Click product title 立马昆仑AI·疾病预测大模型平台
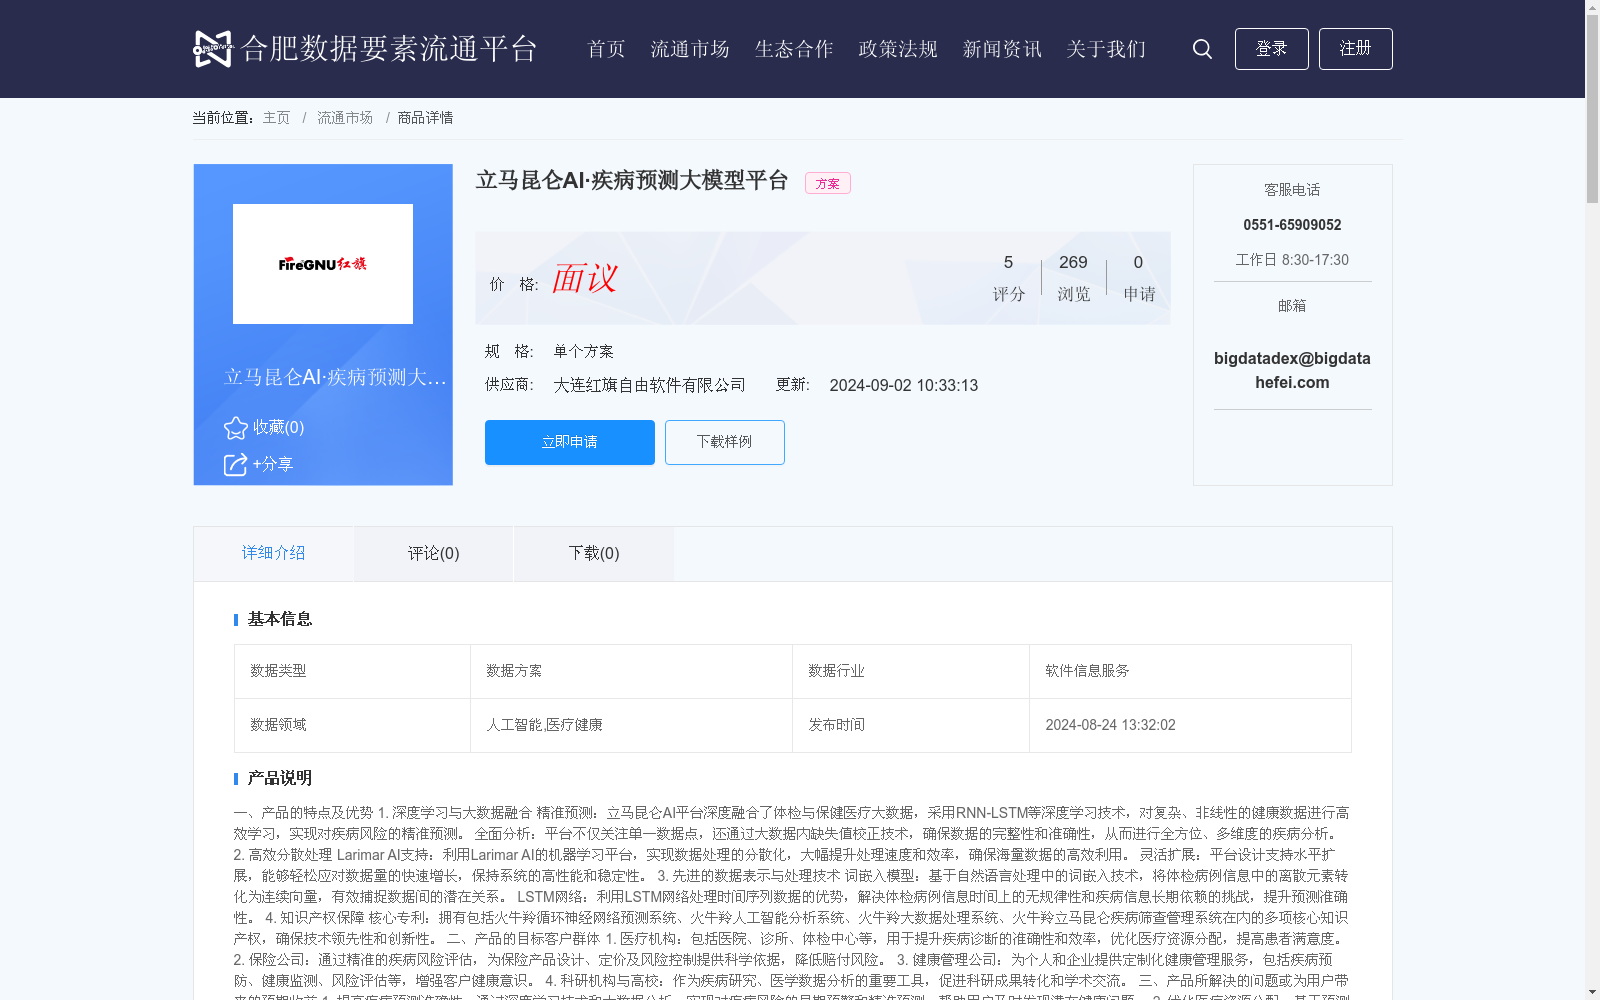 (x=632, y=181)
